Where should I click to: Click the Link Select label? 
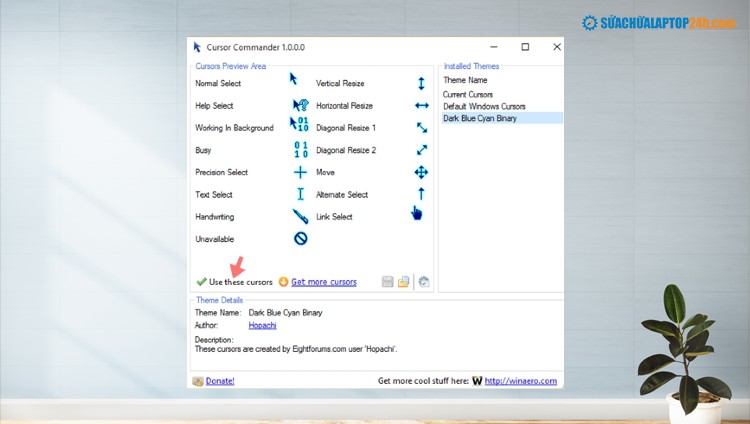[x=334, y=217]
